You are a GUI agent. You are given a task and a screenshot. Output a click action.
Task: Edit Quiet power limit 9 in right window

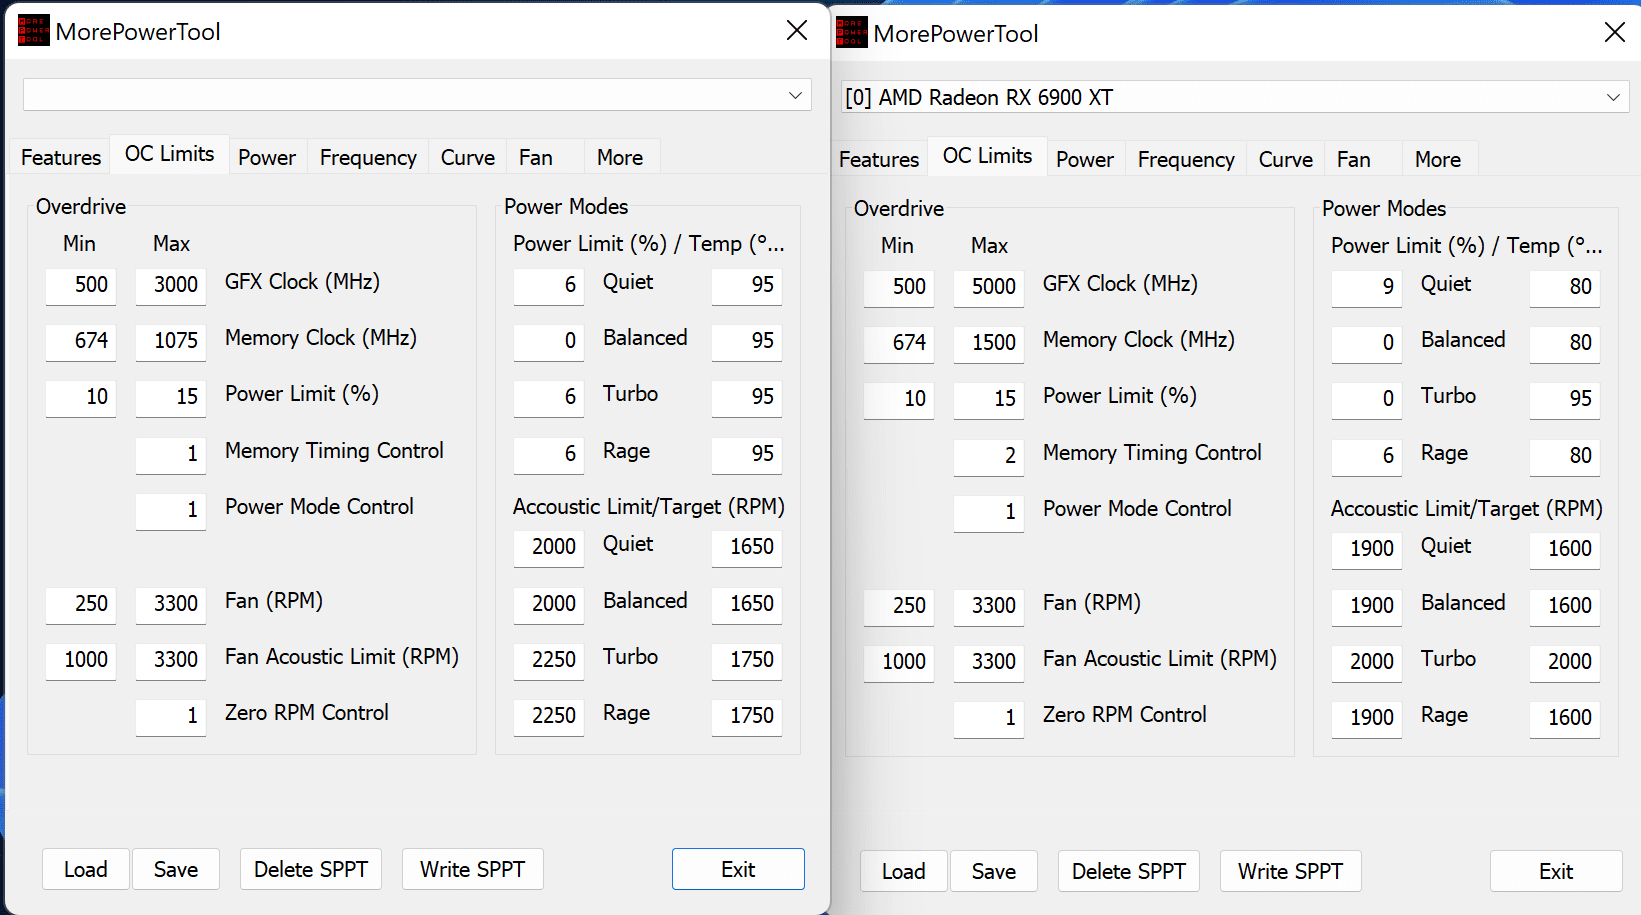pos(1367,287)
